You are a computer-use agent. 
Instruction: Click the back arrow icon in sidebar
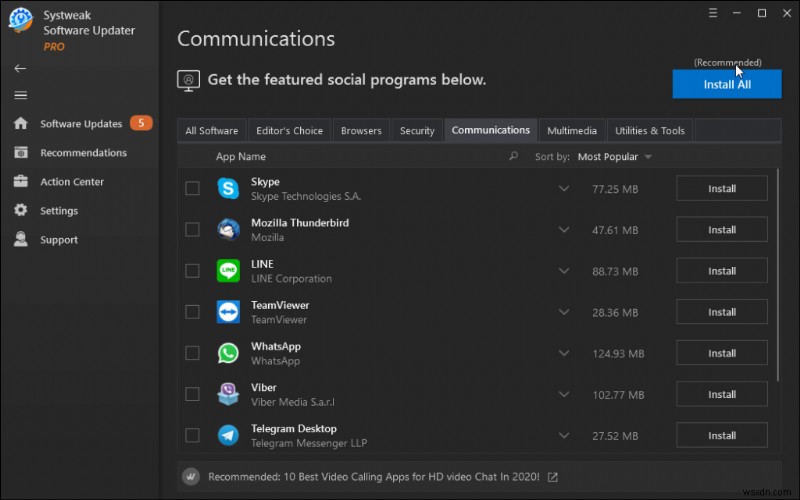(20, 68)
